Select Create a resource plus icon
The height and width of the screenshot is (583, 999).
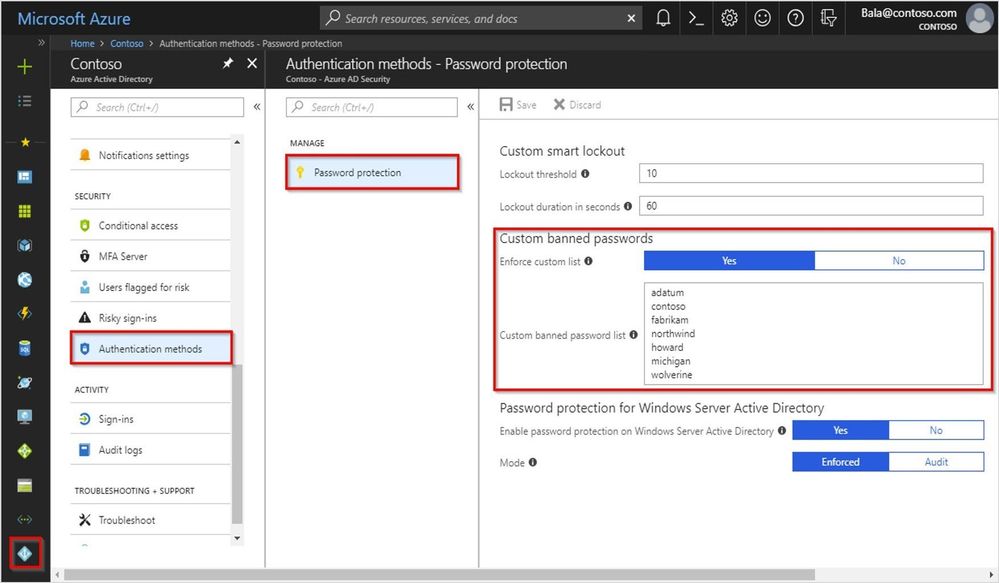pyautogui.click(x=24, y=68)
